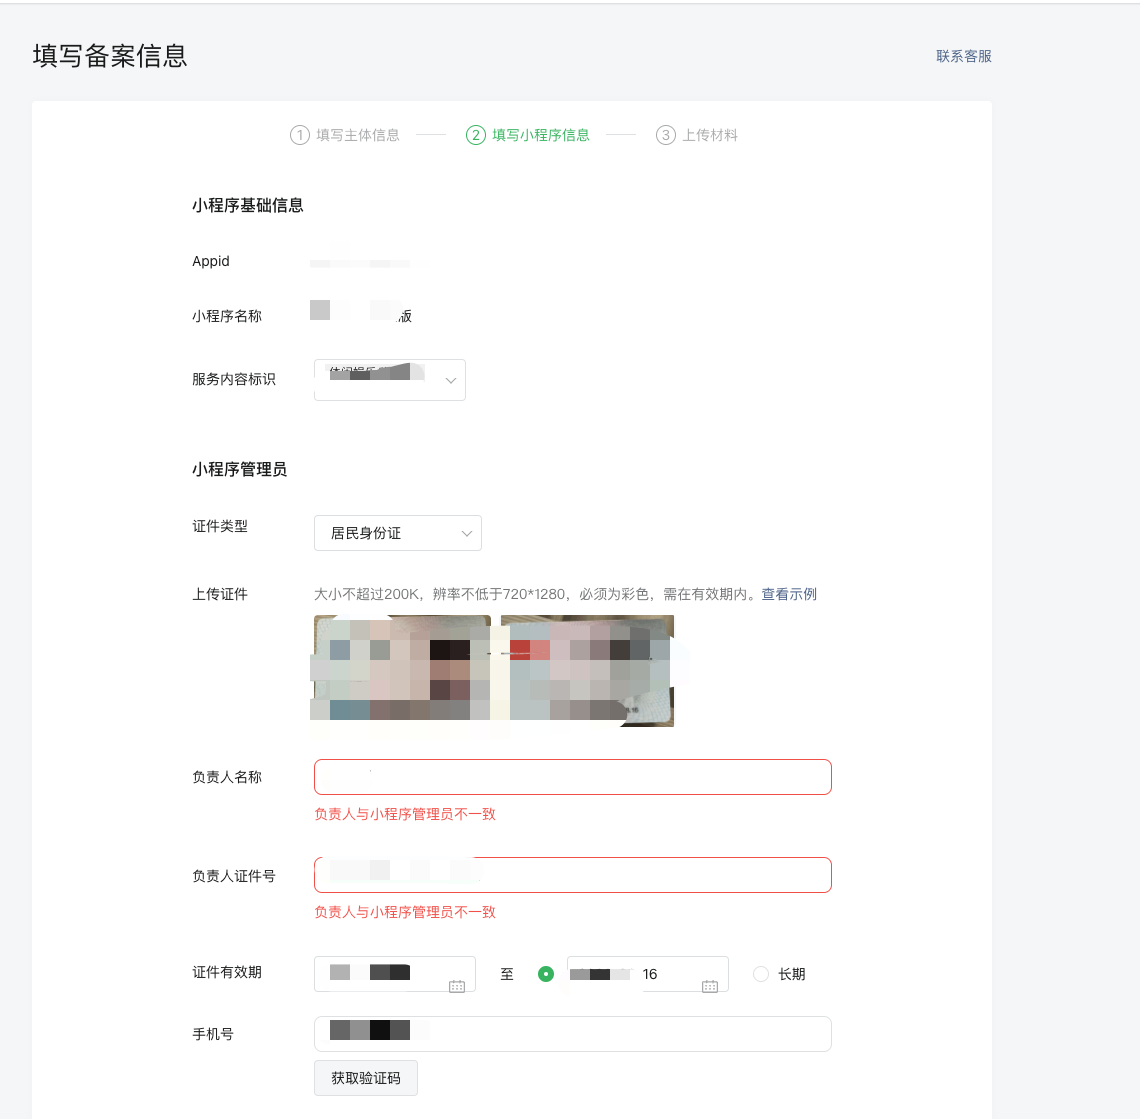Click the 小程序基础信息 section heading
1140x1119 pixels.
pyautogui.click(x=248, y=206)
